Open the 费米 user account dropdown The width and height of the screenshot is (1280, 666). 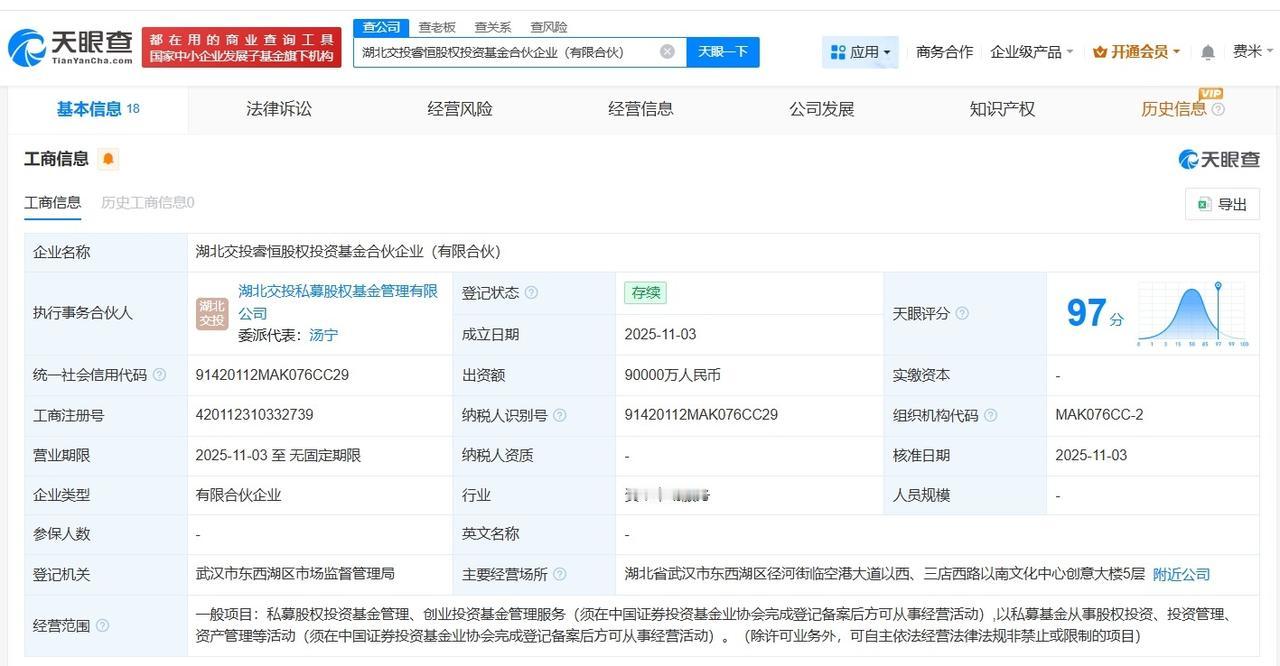tap(1253, 52)
